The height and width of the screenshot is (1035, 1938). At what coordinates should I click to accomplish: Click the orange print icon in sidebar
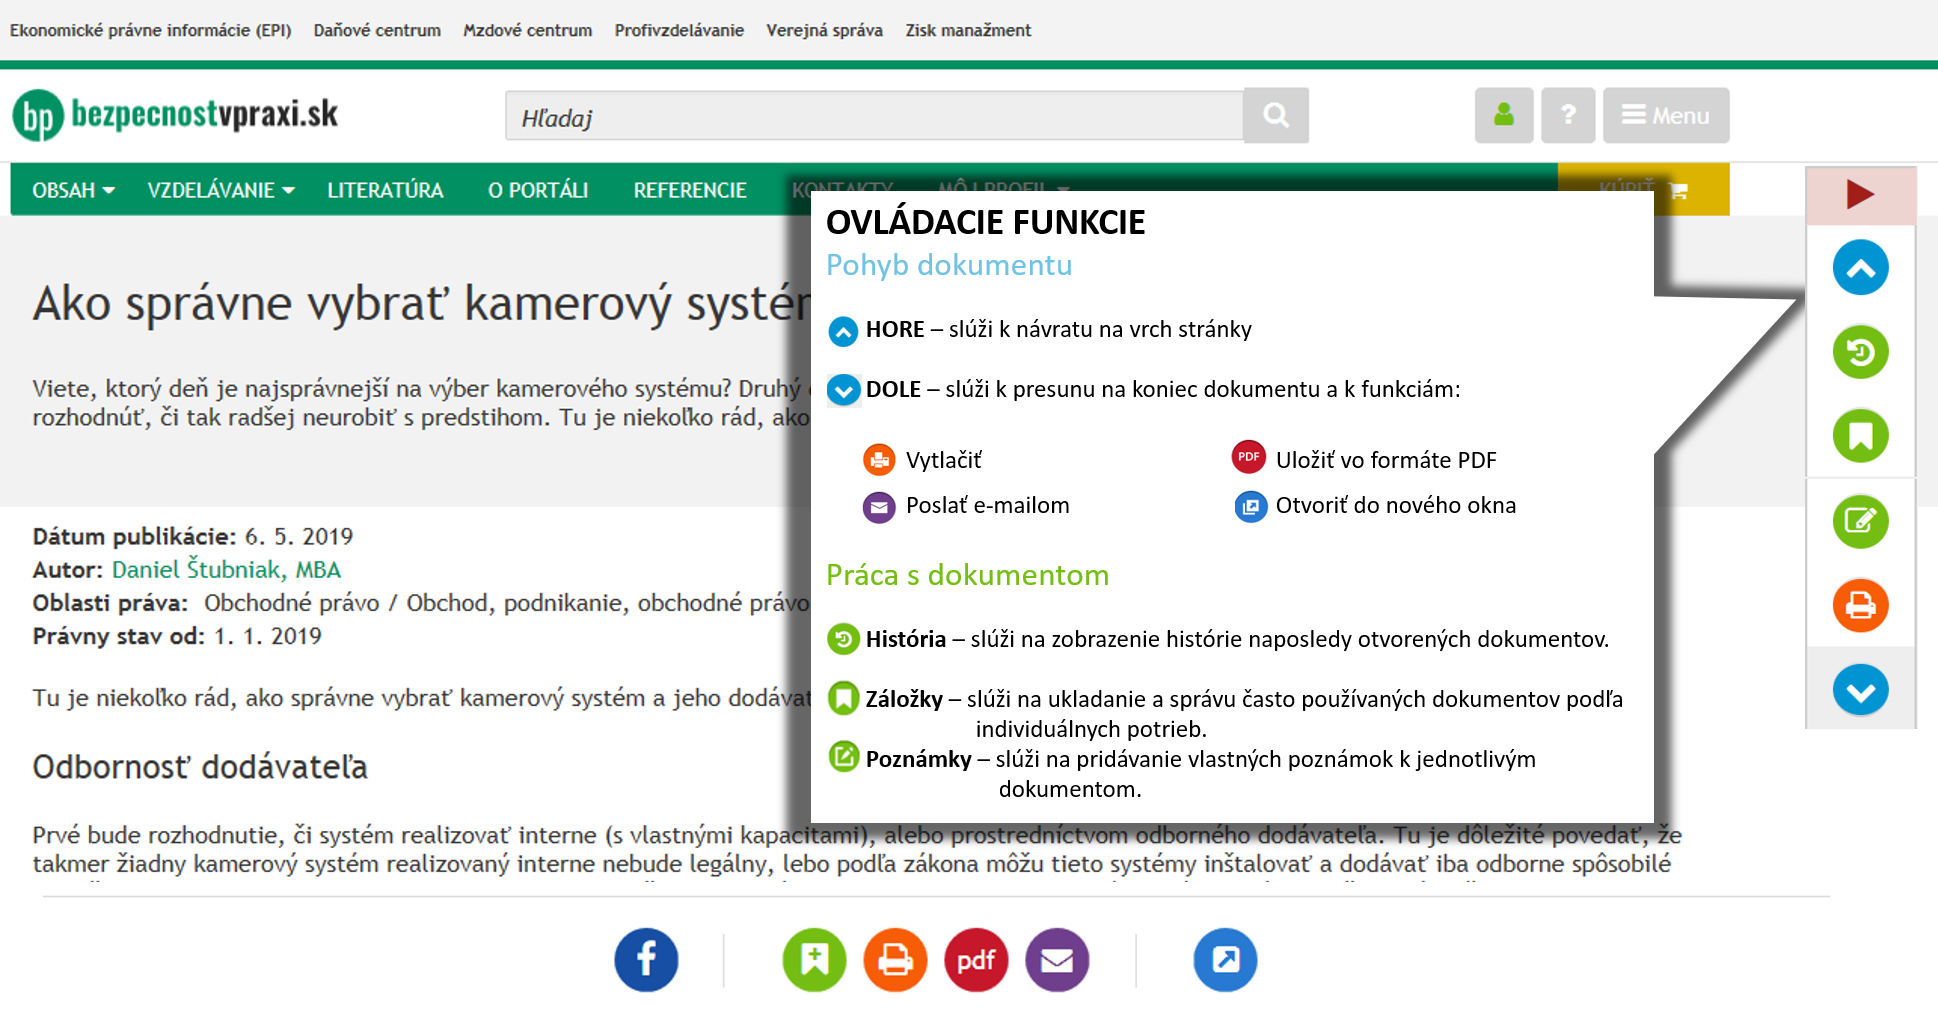pos(1860,605)
